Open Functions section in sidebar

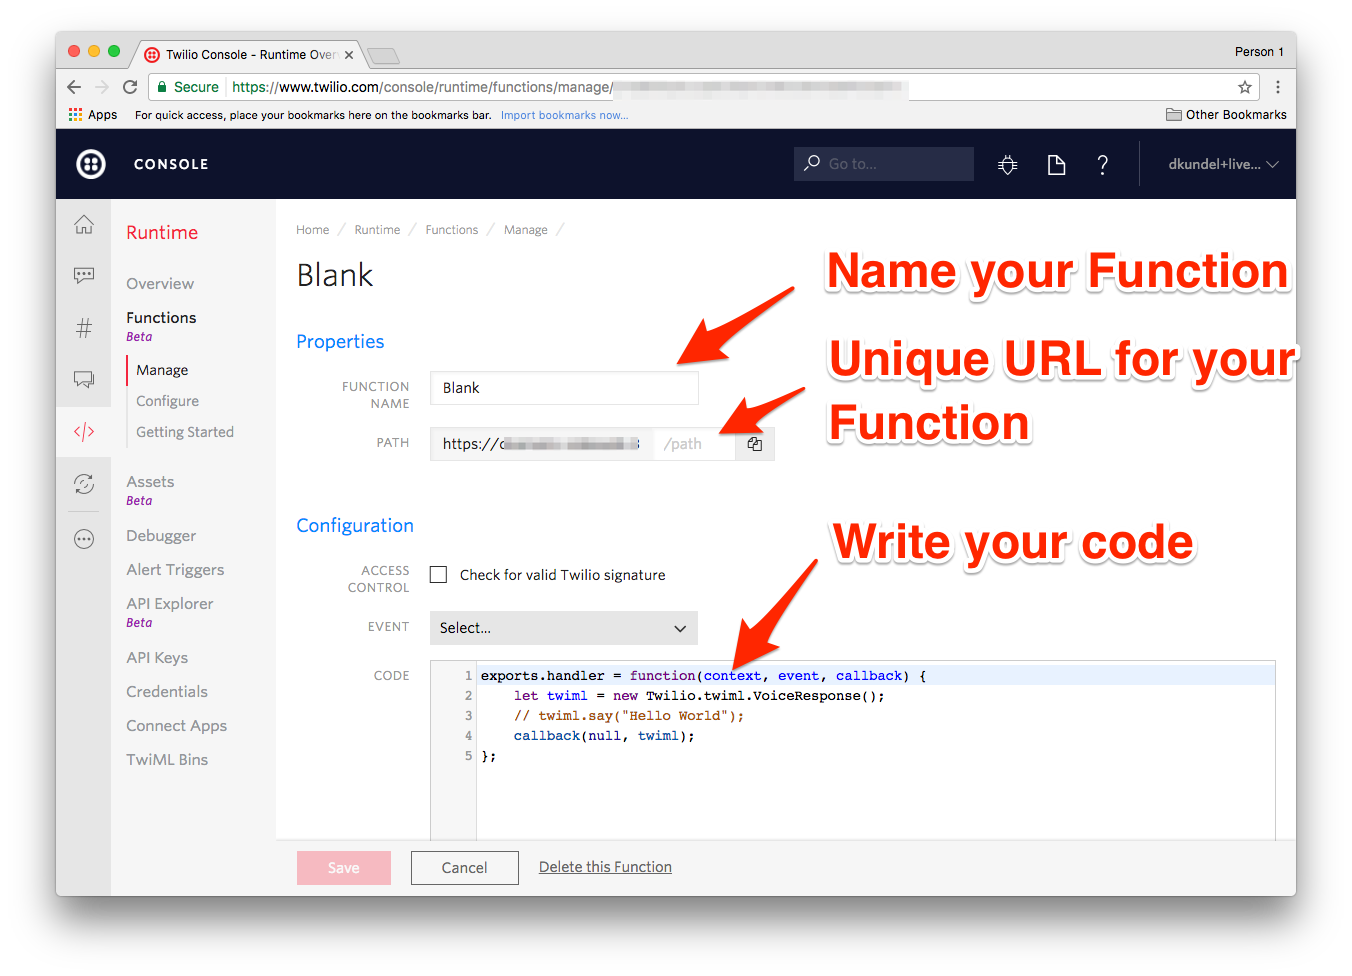tap(161, 318)
